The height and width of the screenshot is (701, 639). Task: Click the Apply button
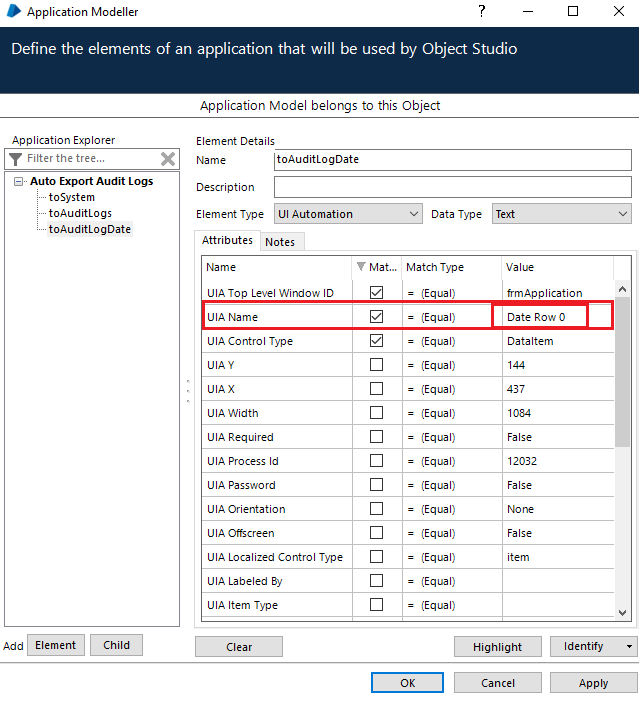click(593, 683)
